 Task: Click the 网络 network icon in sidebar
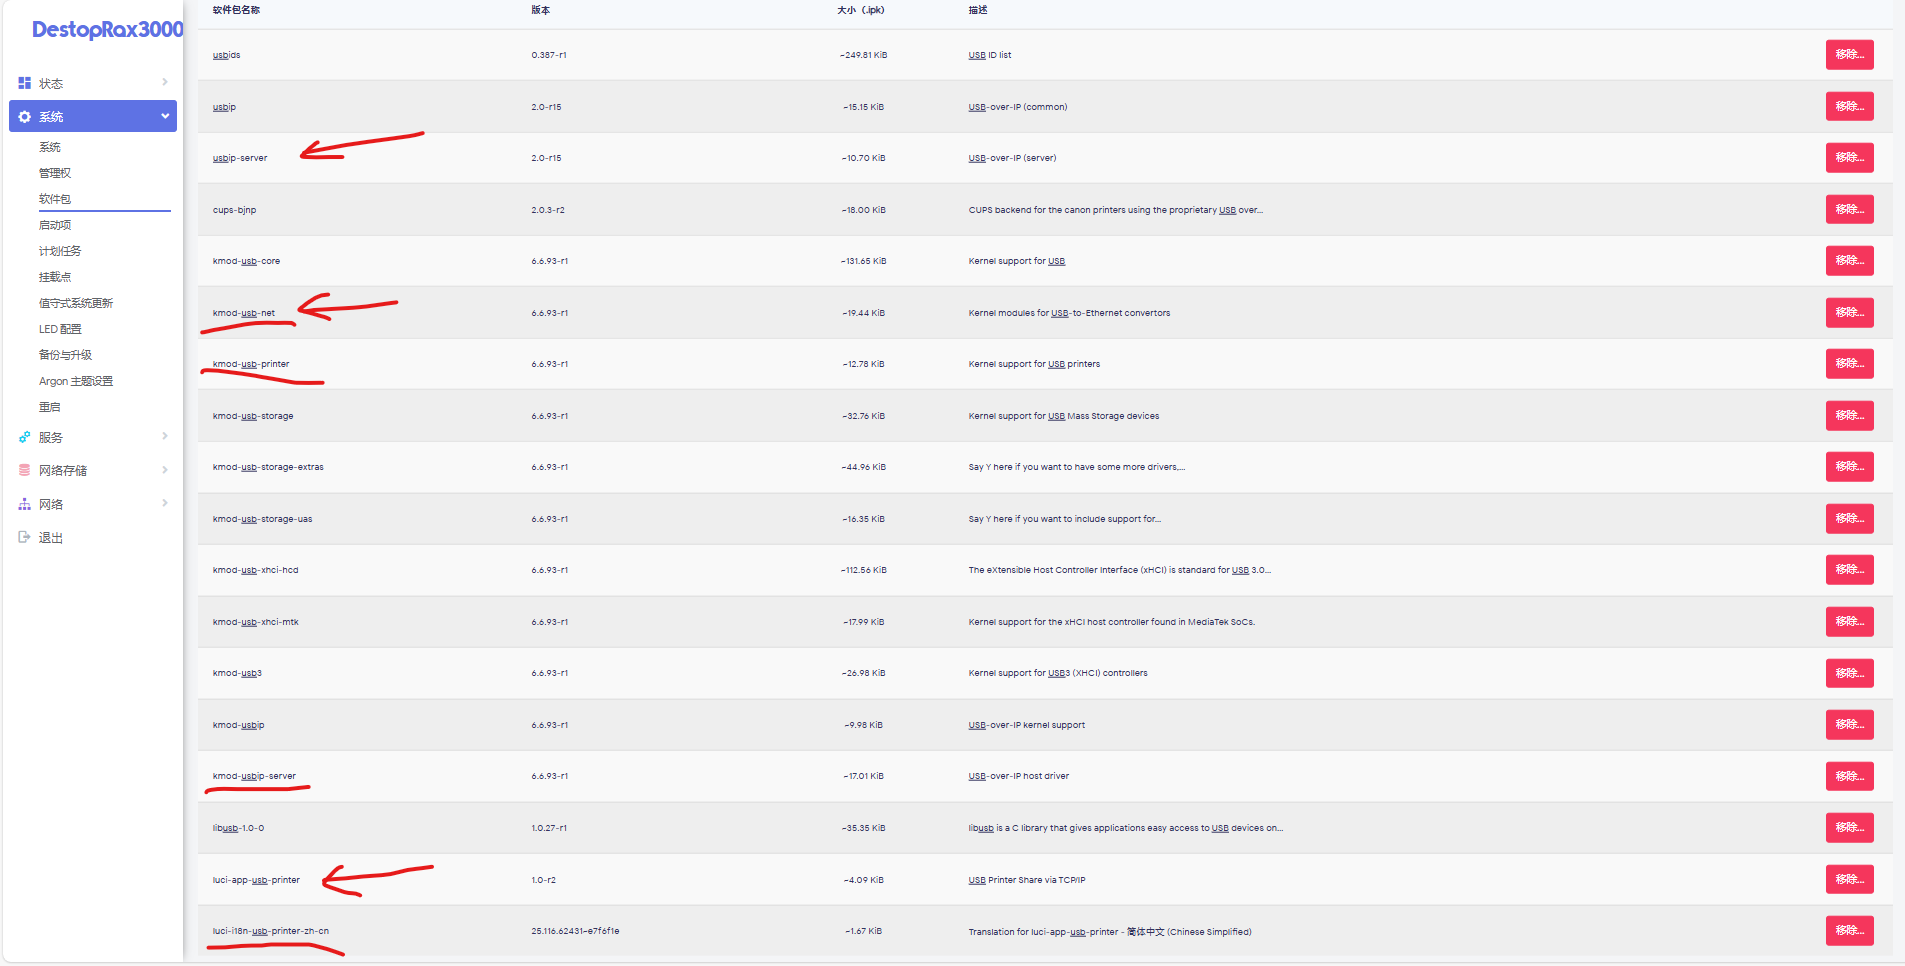pyautogui.click(x=25, y=504)
